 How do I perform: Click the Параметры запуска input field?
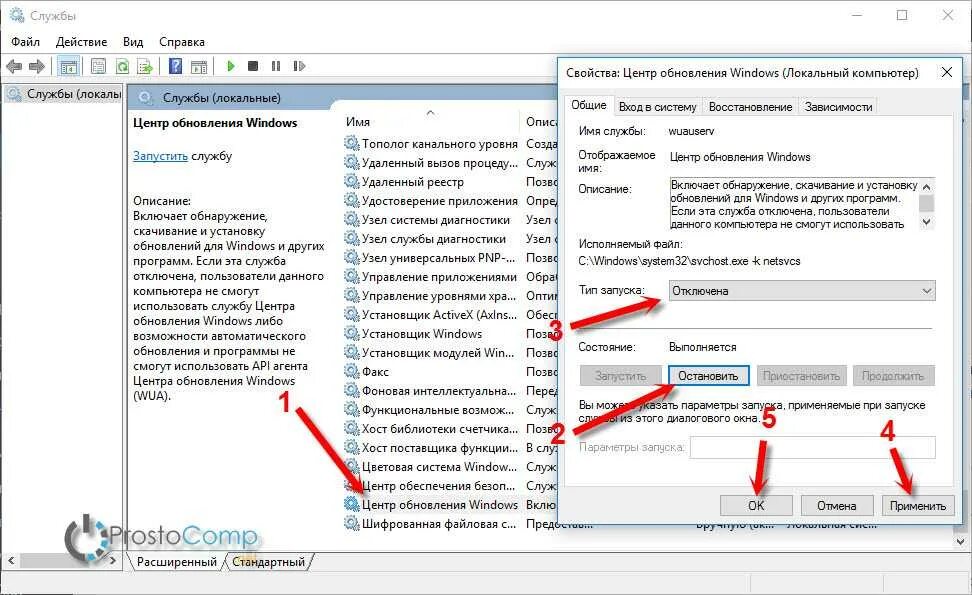(813, 447)
